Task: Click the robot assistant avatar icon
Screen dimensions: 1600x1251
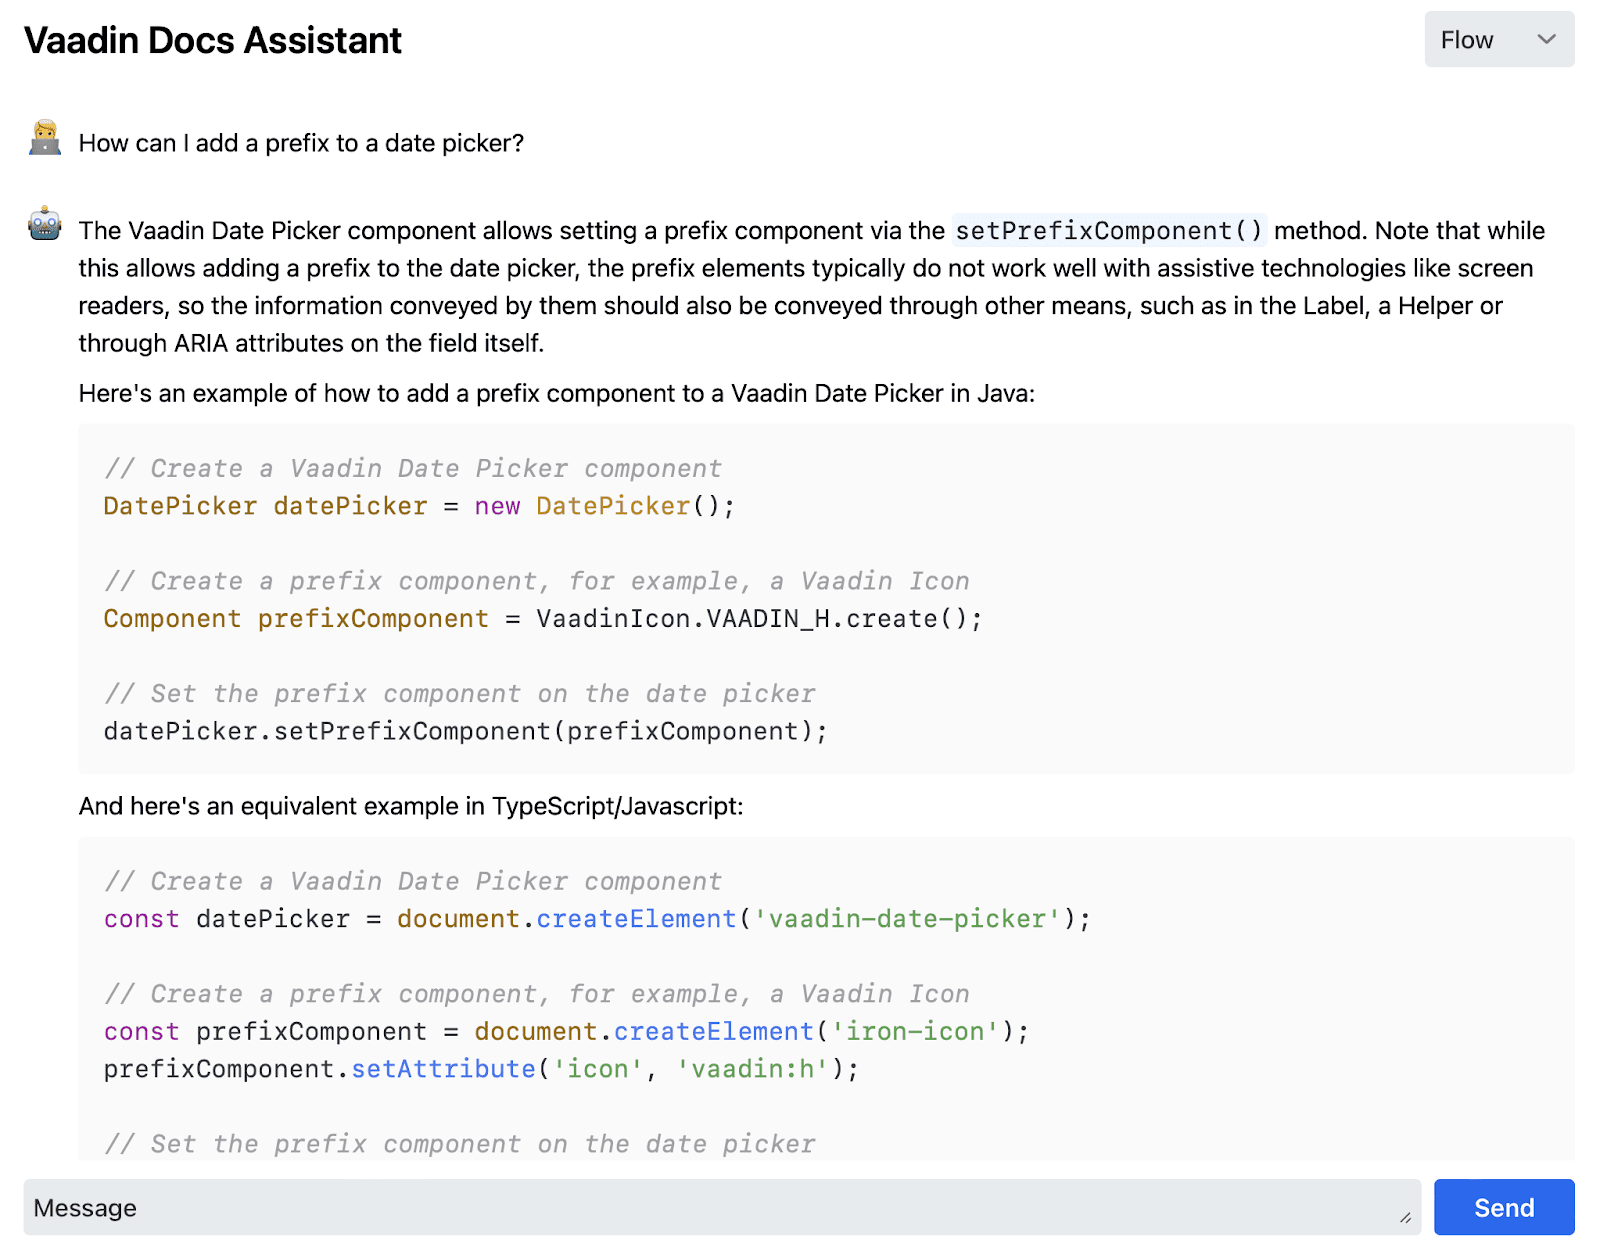Action: click(45, 225)
